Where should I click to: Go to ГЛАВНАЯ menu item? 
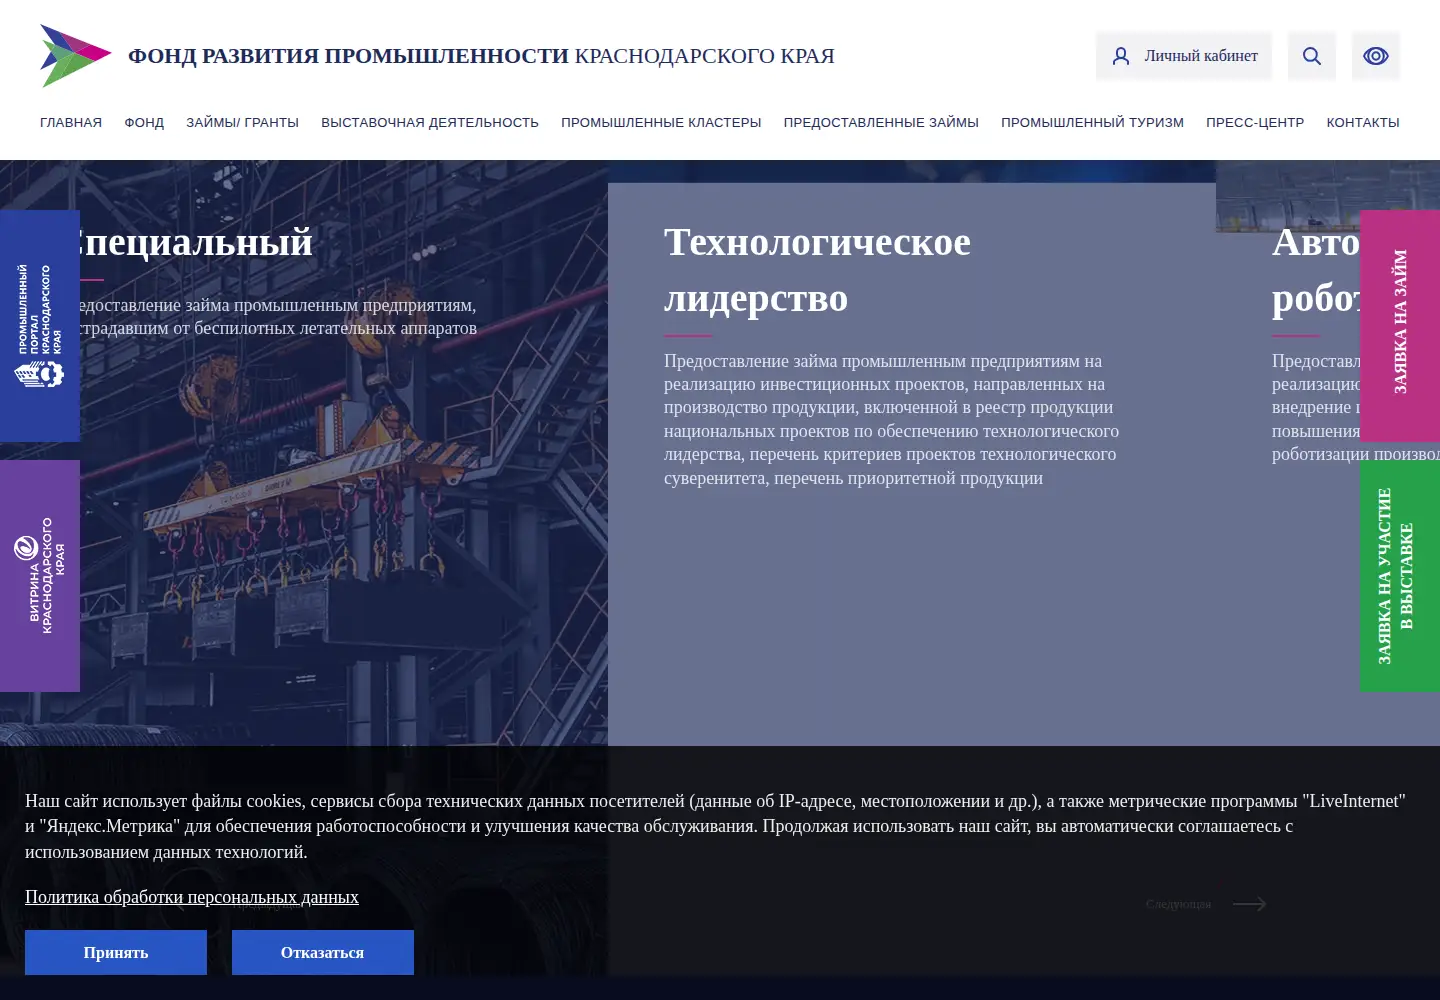tap(71, 122)
